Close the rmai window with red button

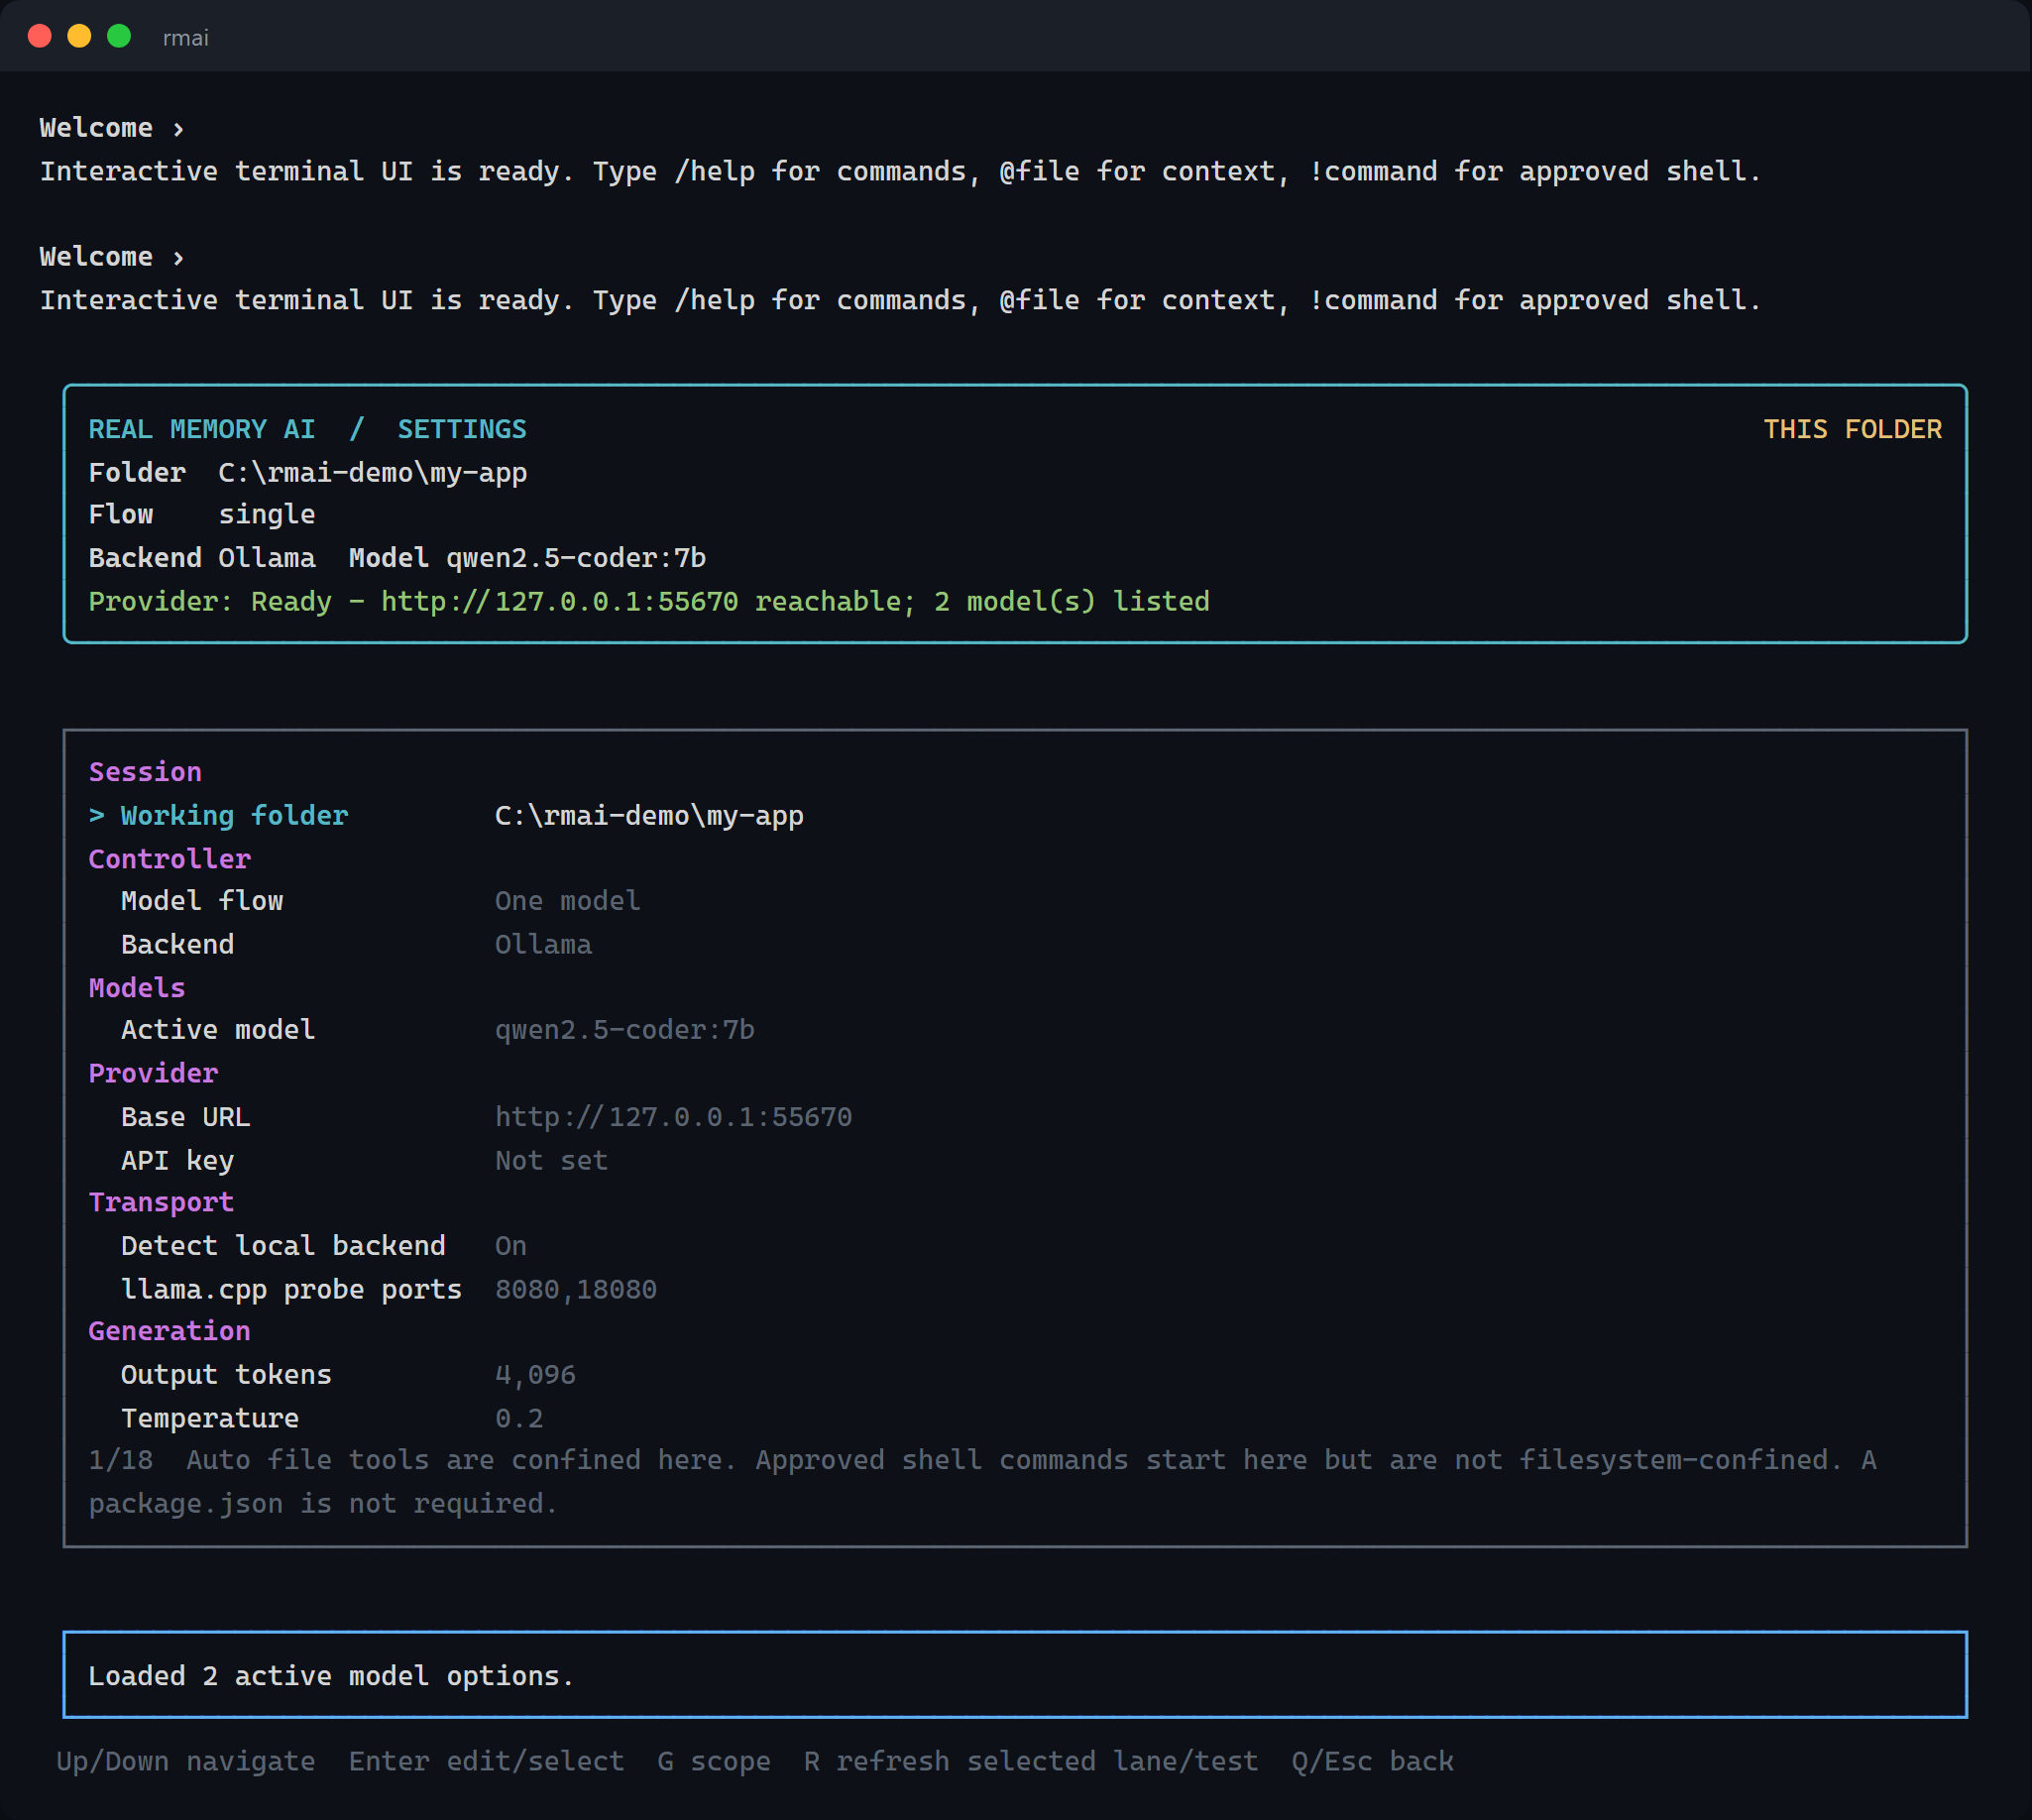coord(40,36)
